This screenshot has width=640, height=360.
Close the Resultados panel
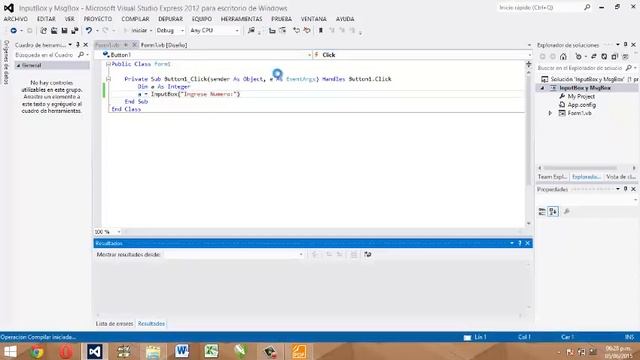point(527,243)
